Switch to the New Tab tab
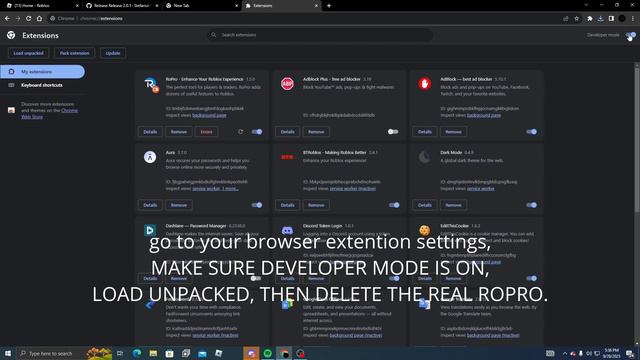640x360 pixels. (201, 6)
